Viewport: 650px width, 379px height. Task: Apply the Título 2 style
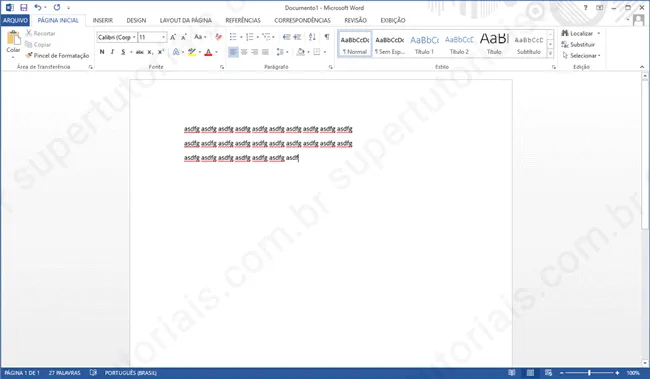coord(459,44)
